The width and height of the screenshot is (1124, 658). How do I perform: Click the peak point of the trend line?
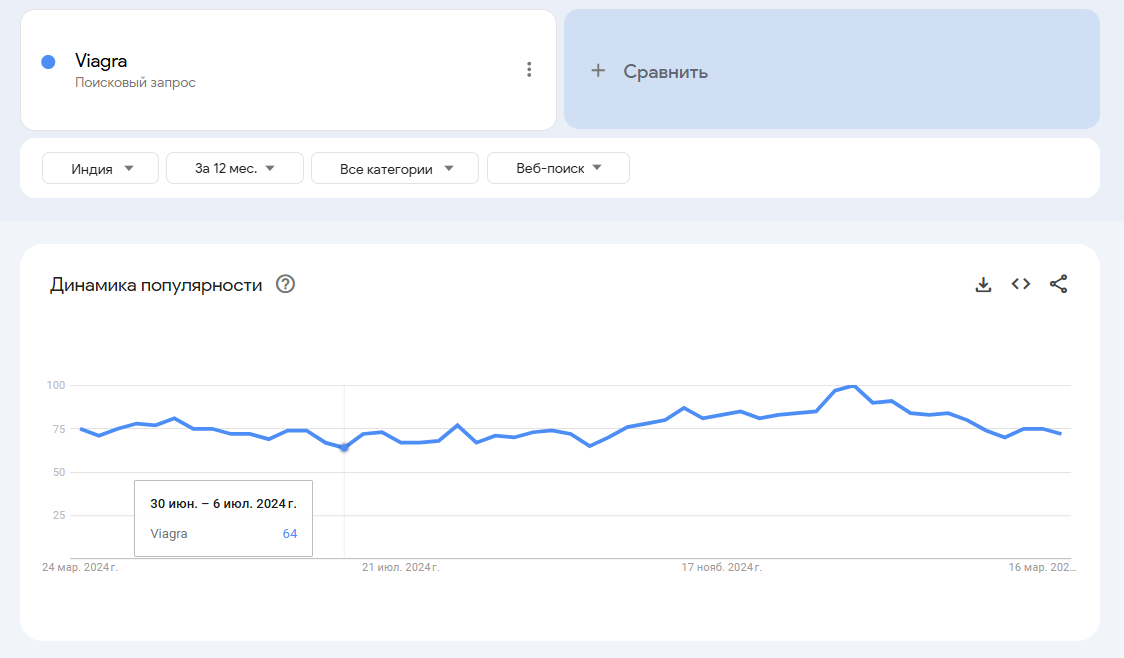[853, 386]
